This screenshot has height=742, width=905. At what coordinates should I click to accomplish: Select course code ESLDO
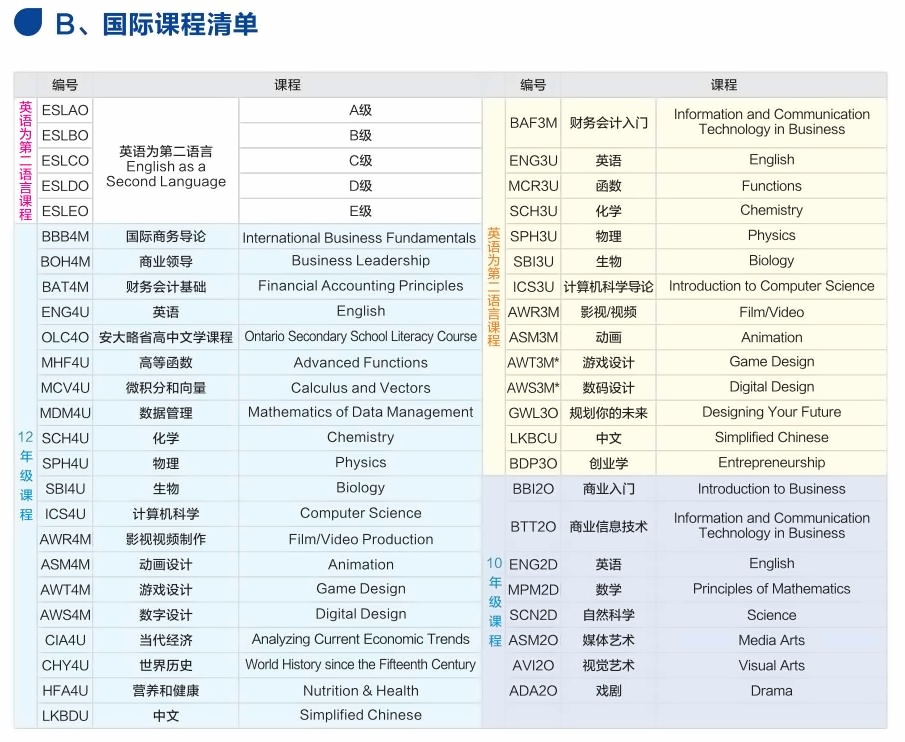65,186
